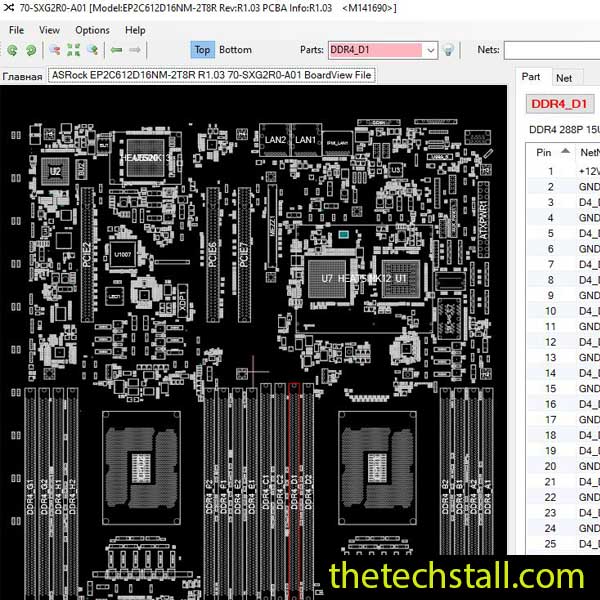
Task: Open the Options menu
Action: (92, 30)
